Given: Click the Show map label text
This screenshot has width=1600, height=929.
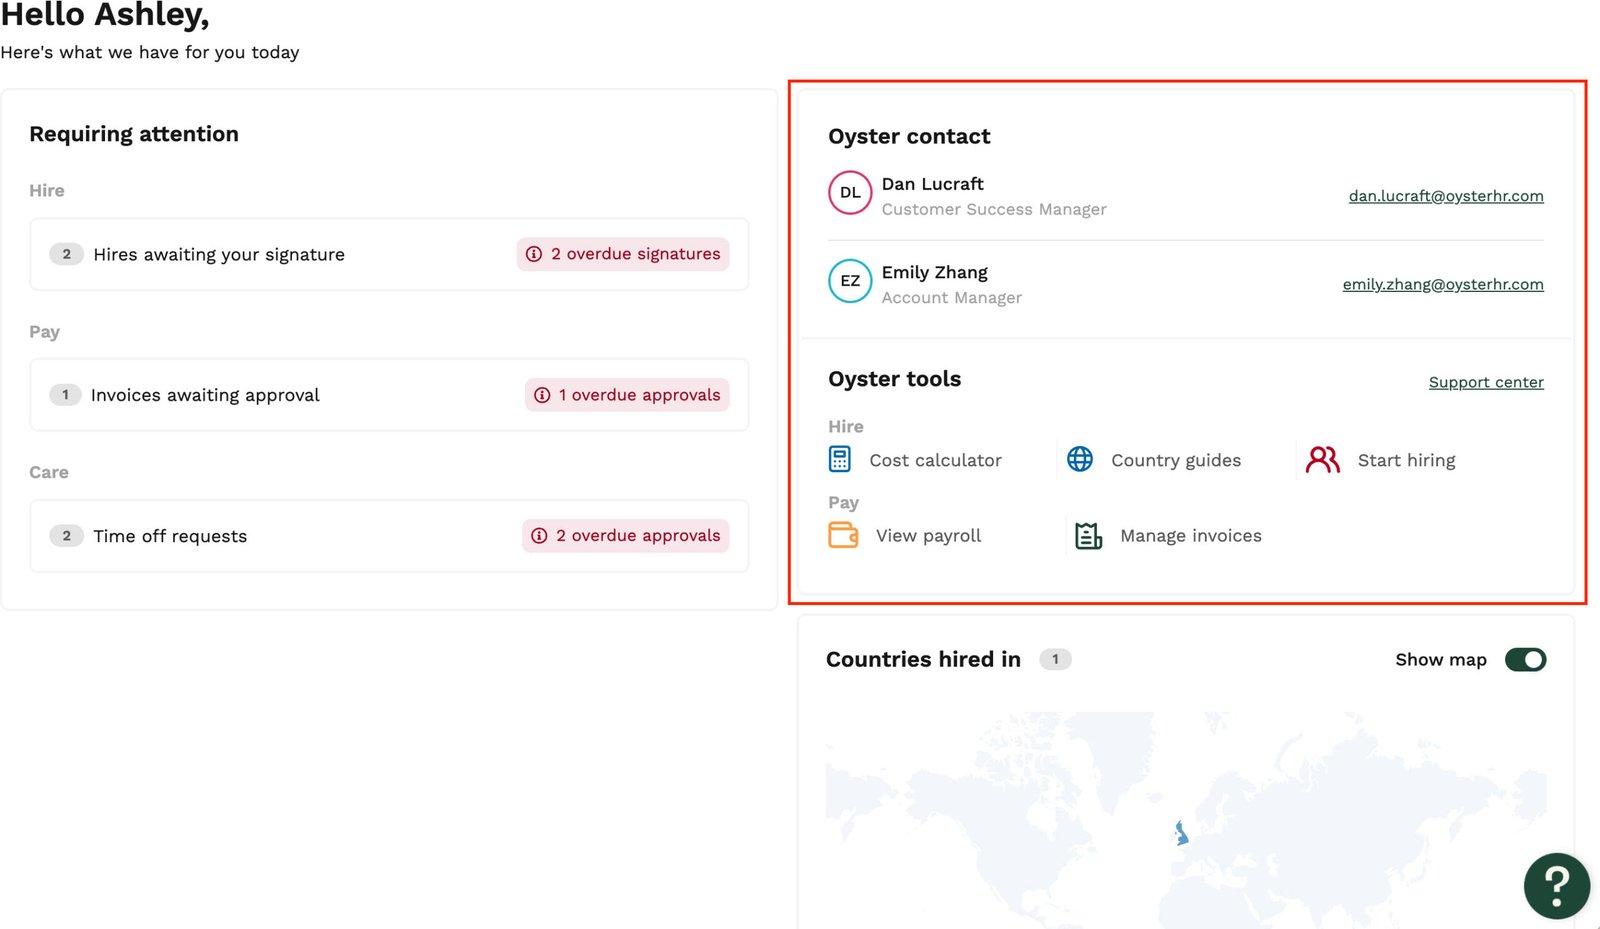Looking at the screenshot, I should coord(1441,660).
